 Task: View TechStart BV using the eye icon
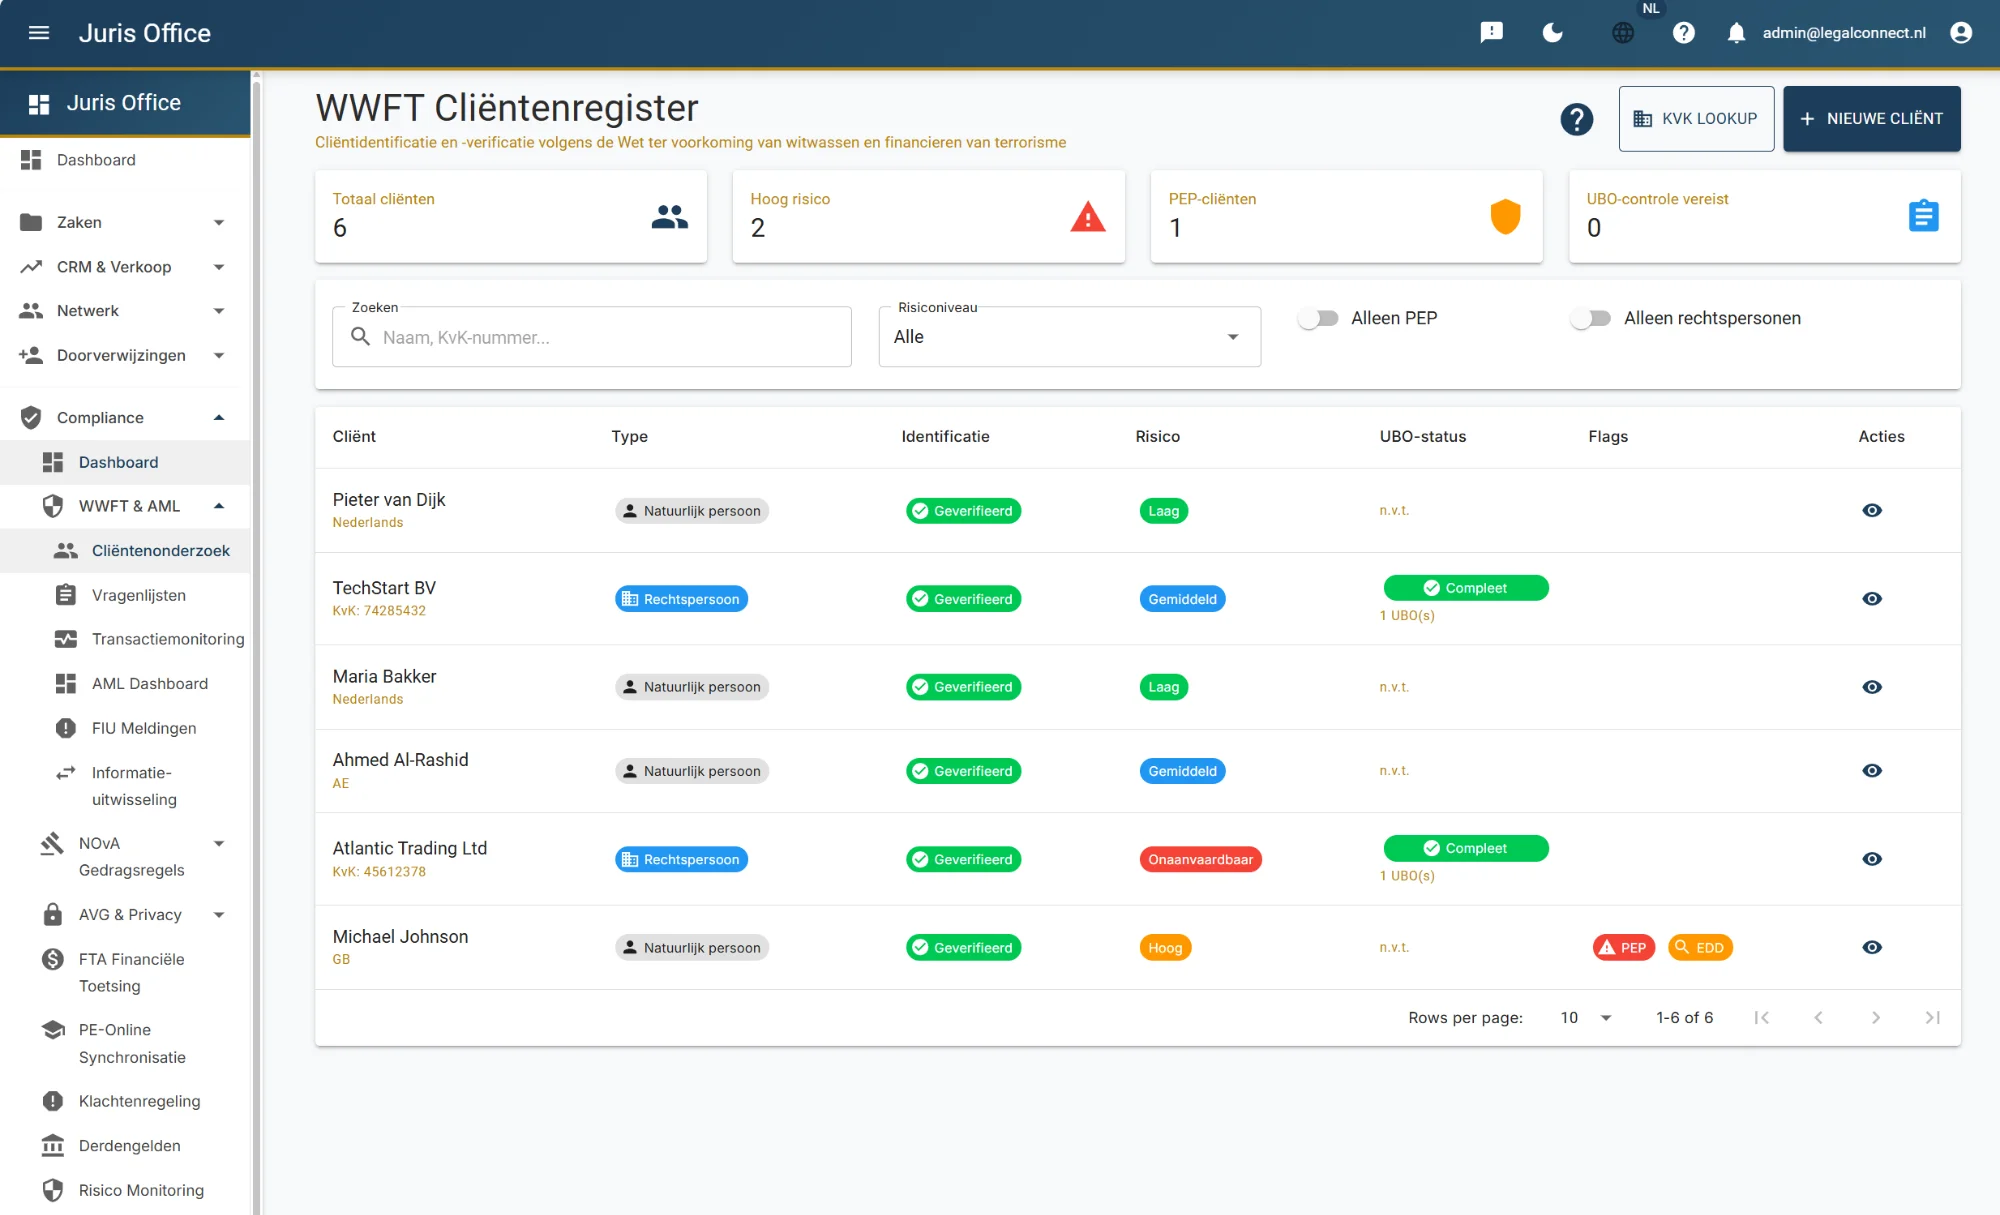[x=1872, y=599]
